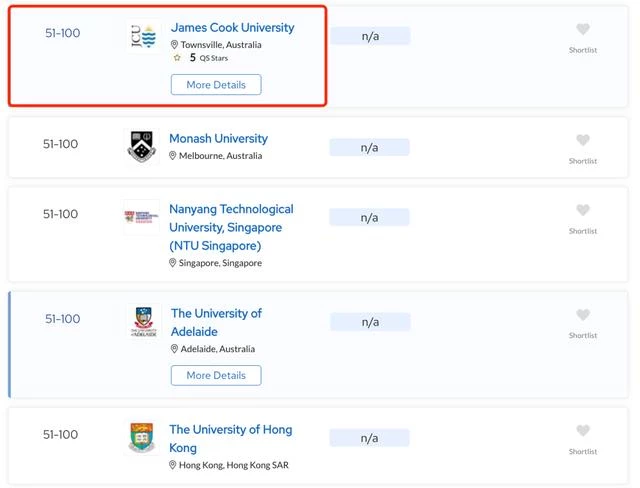This screenshot has height=488, width=640.
Task: Click 51-100 rank of Nanyang Technological University
Action: tap(60, 214)
